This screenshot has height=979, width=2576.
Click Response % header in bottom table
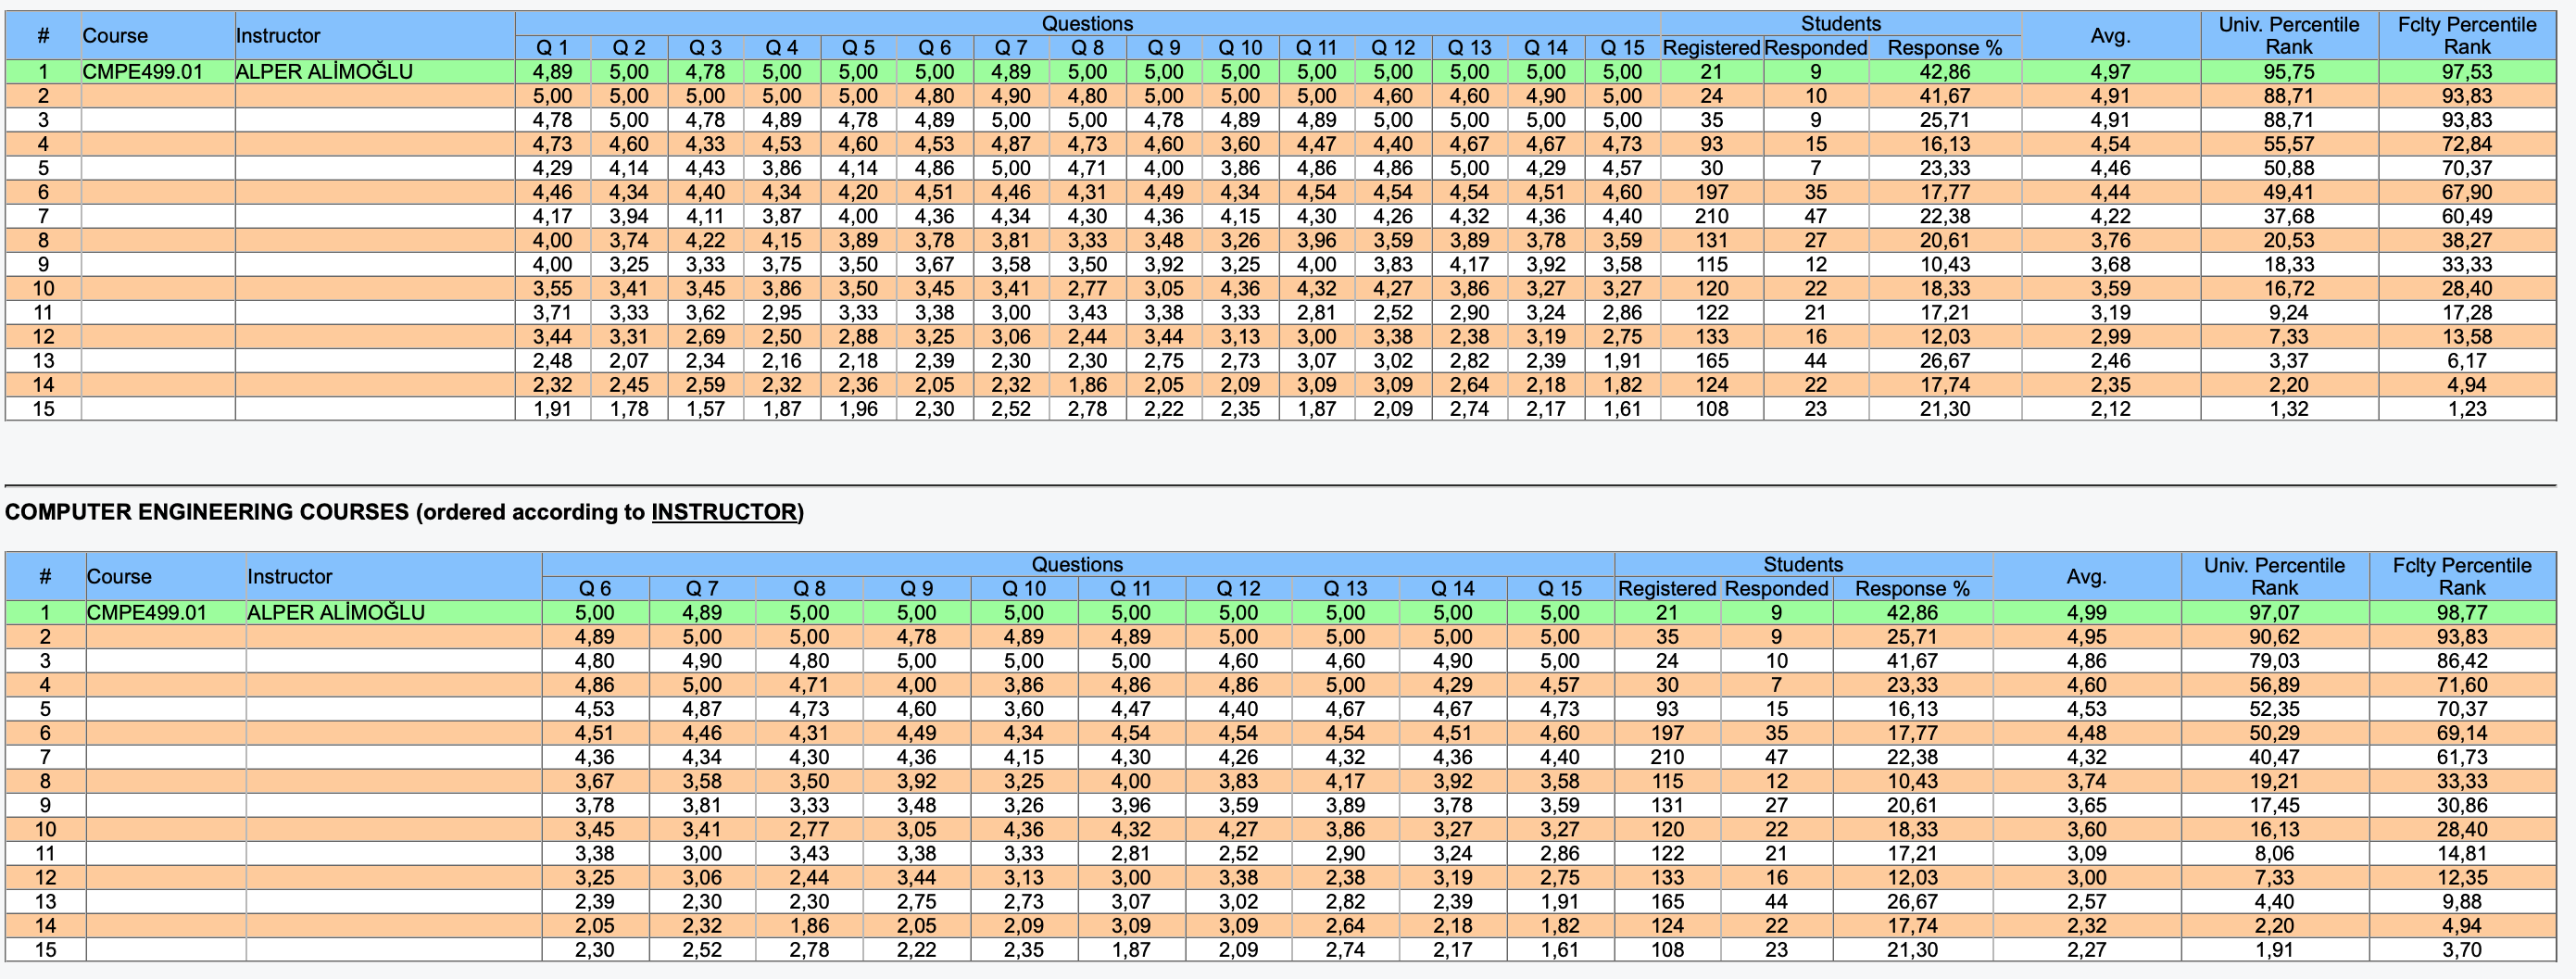click(x=1911, y=589)
